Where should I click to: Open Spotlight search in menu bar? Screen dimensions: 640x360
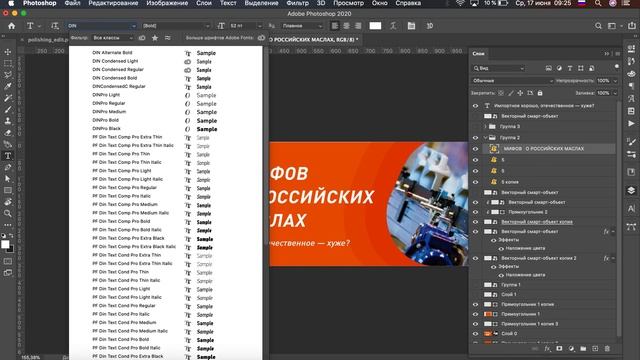click(598, 3)
